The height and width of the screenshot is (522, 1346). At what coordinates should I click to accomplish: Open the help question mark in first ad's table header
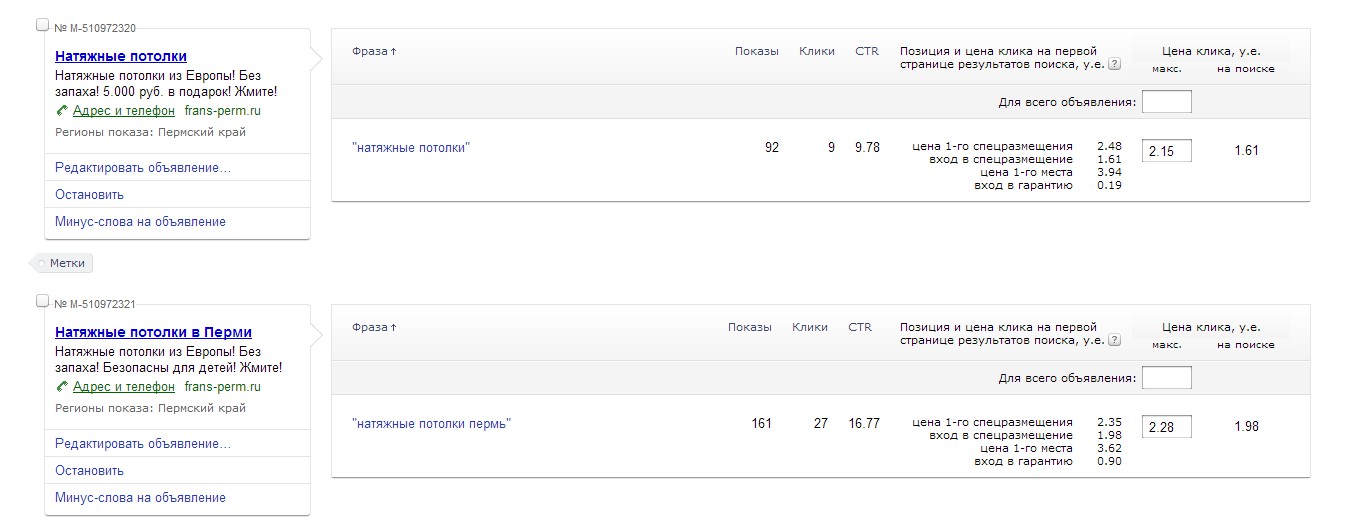(1114, 64)
